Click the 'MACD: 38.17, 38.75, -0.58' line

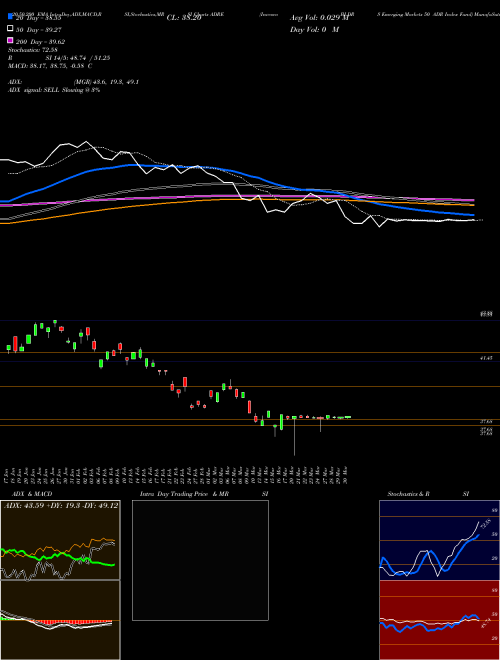[x=50, y=66]
